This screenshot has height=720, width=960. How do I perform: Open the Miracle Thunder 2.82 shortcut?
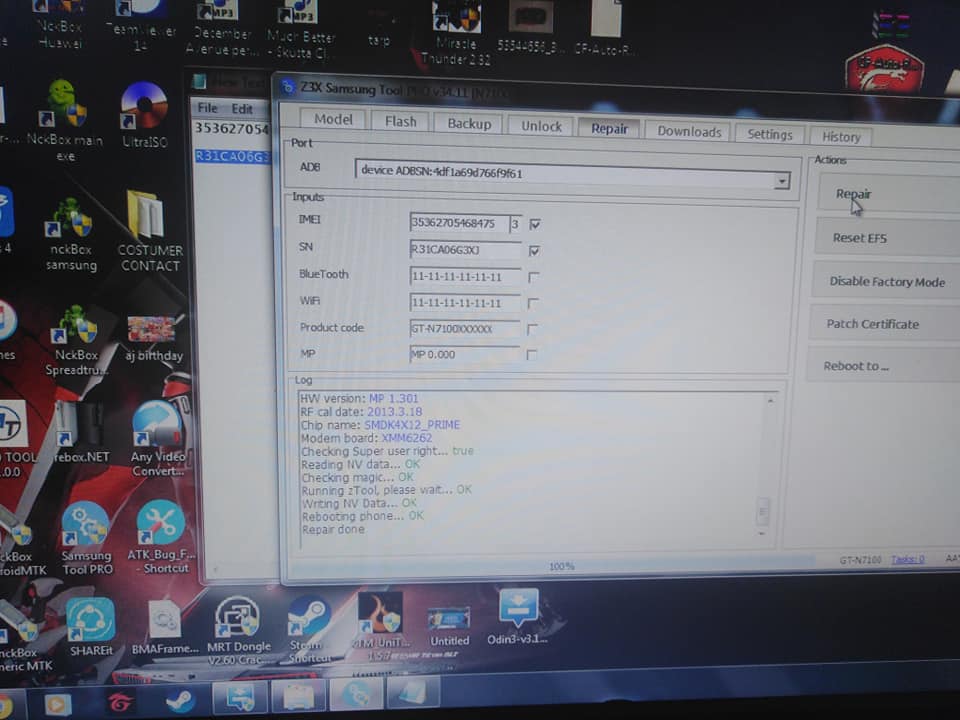456,34
